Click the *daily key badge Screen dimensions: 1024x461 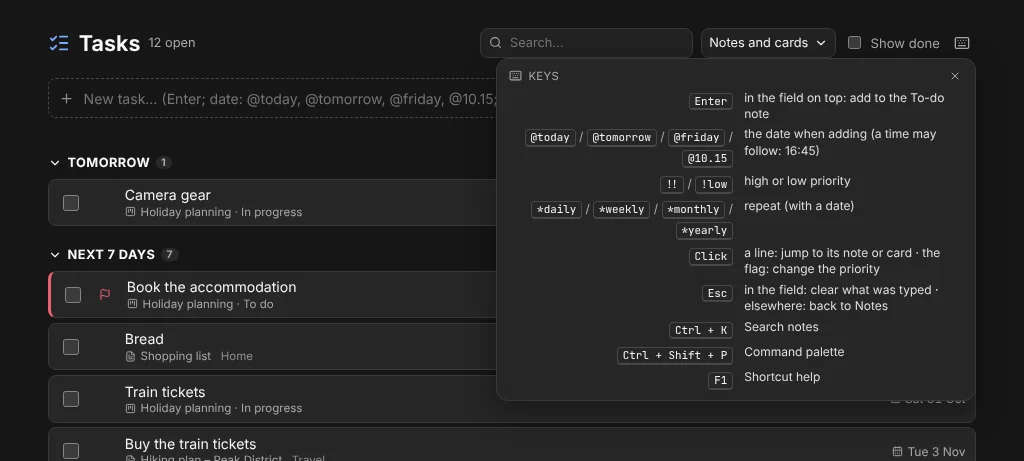pyautogui.click(x=556, y=210)
